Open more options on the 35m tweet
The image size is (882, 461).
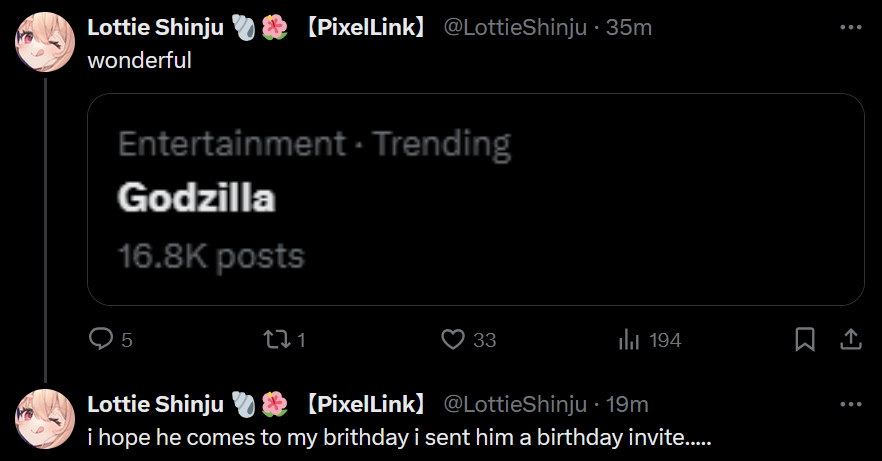pos(850,27)
